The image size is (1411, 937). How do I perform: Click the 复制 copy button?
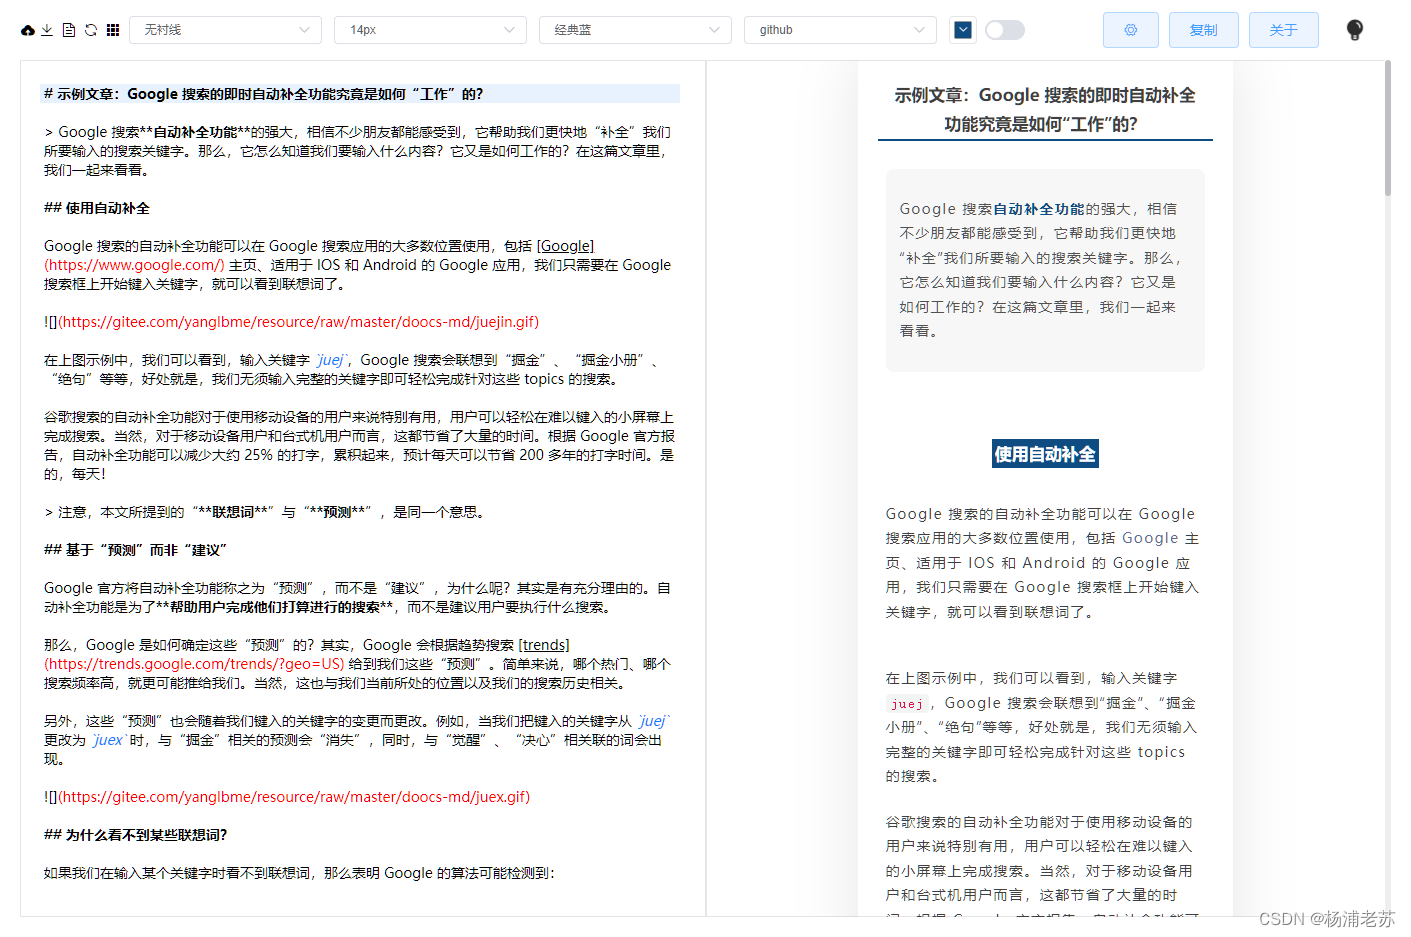coord(1203,30)
